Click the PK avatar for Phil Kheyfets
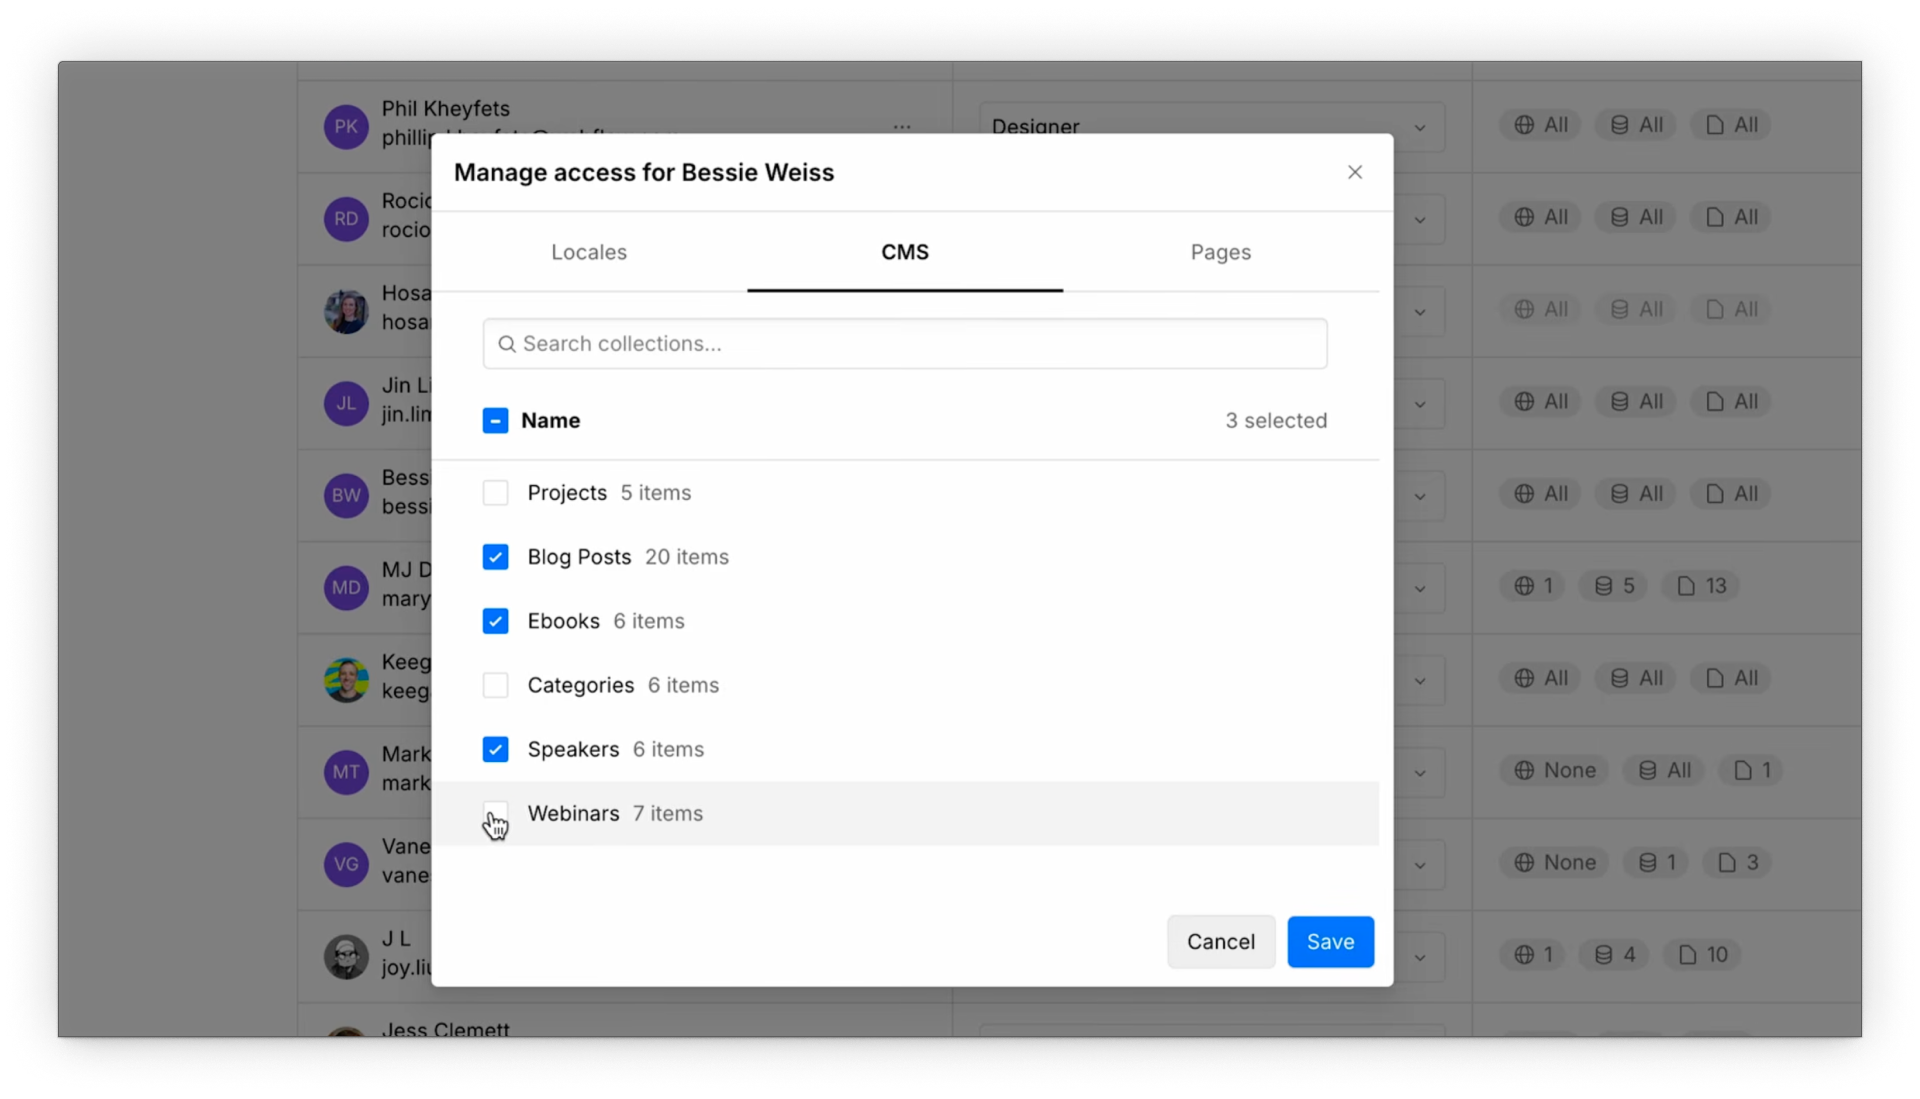This screenshot has height=1099, width=1920. [346, 126]
